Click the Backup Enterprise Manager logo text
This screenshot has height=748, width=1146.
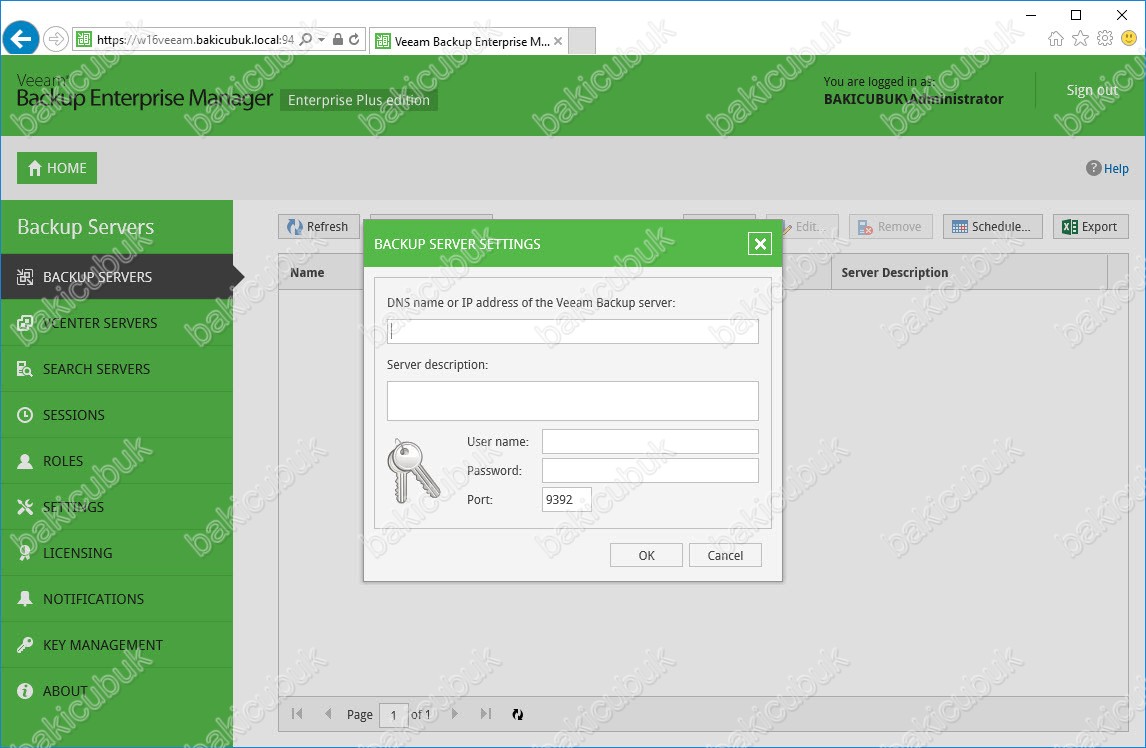coord(145,97)
